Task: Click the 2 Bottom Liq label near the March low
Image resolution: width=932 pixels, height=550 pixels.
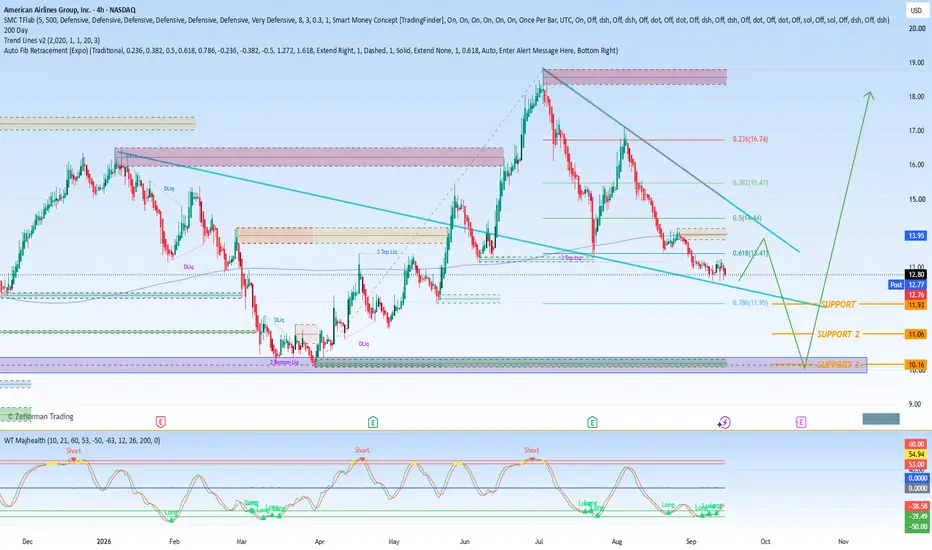Action: [284, 362]
